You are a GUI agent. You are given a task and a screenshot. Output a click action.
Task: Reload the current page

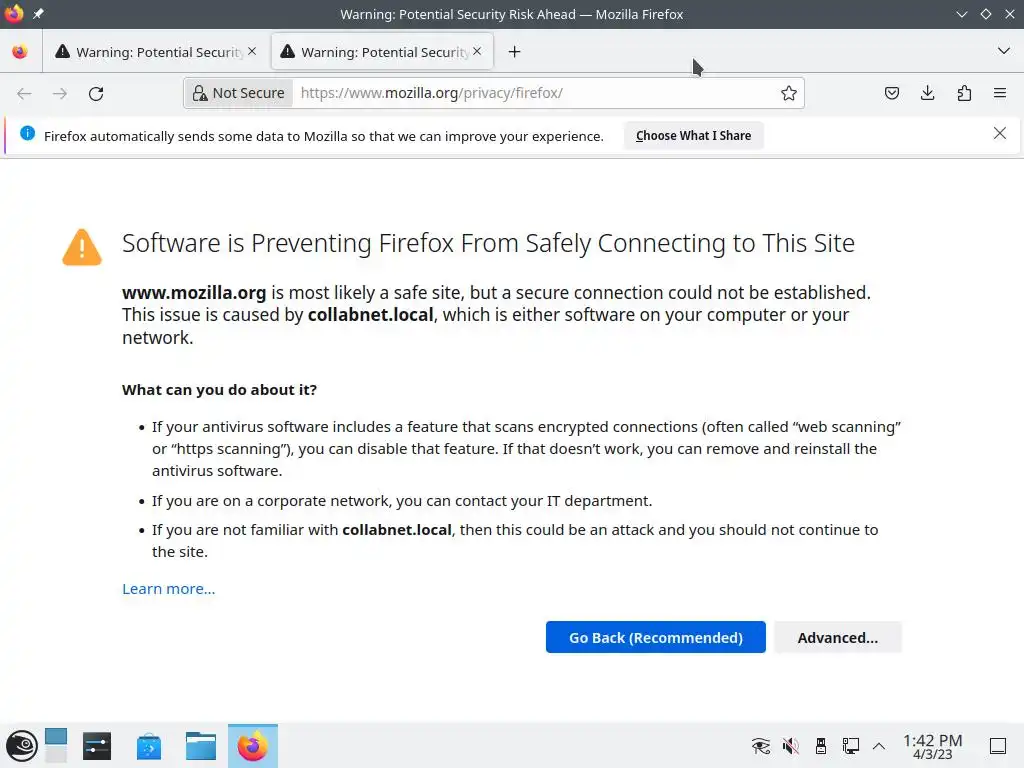click(x=96, y=93)
